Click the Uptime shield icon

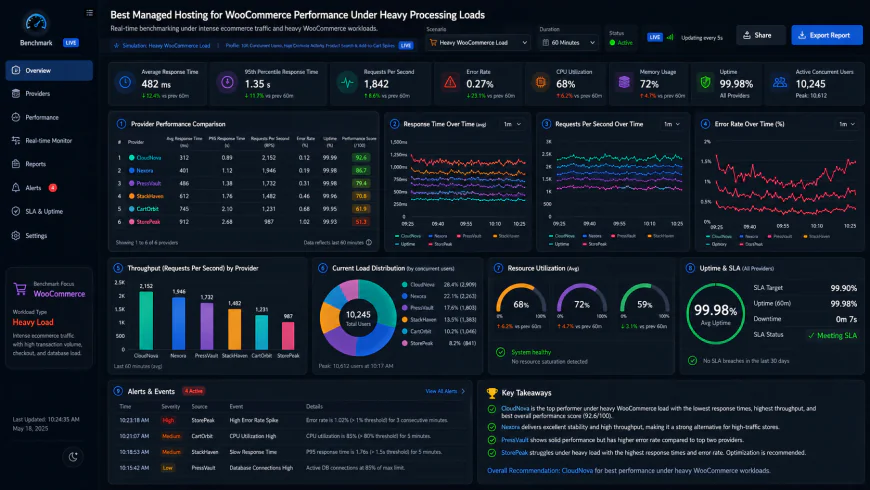click(x=705, y=83)
